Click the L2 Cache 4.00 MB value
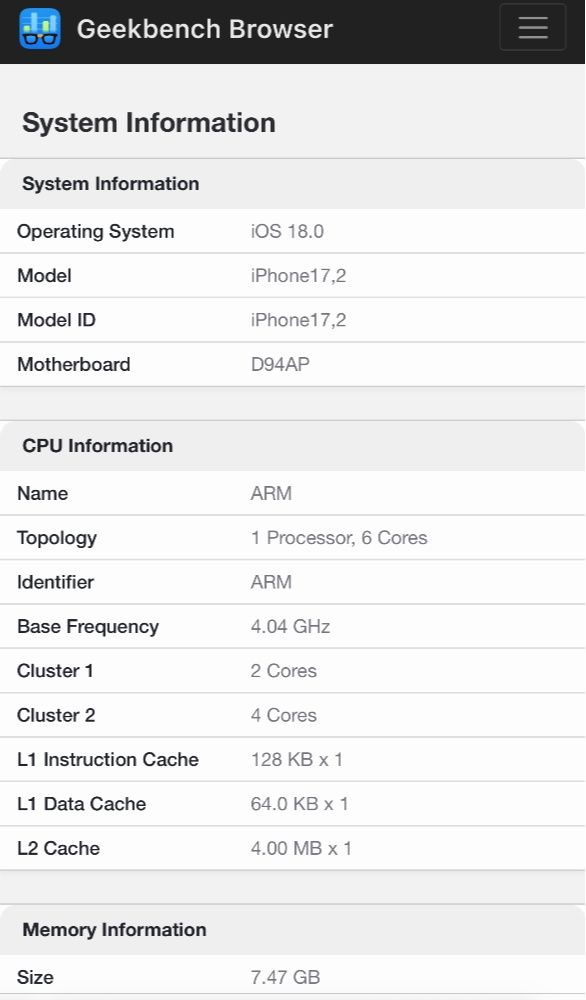 point(301,848)
